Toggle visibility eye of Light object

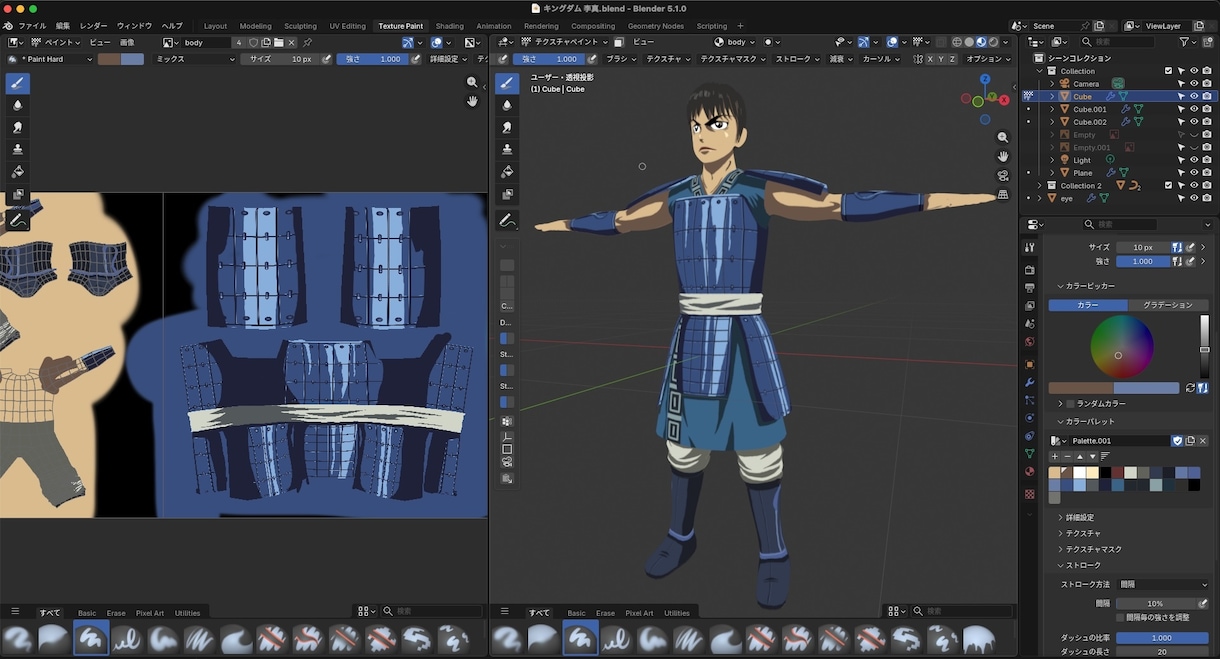(x=1194, y=160)
